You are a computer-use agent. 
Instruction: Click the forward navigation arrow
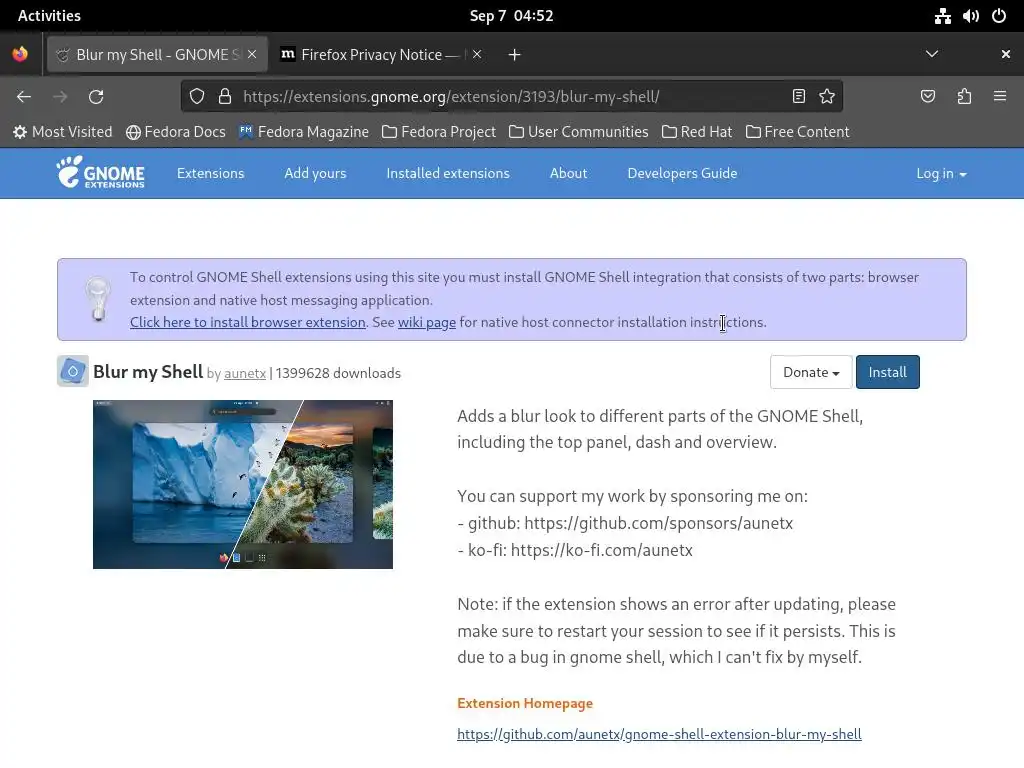coord(60,97)
